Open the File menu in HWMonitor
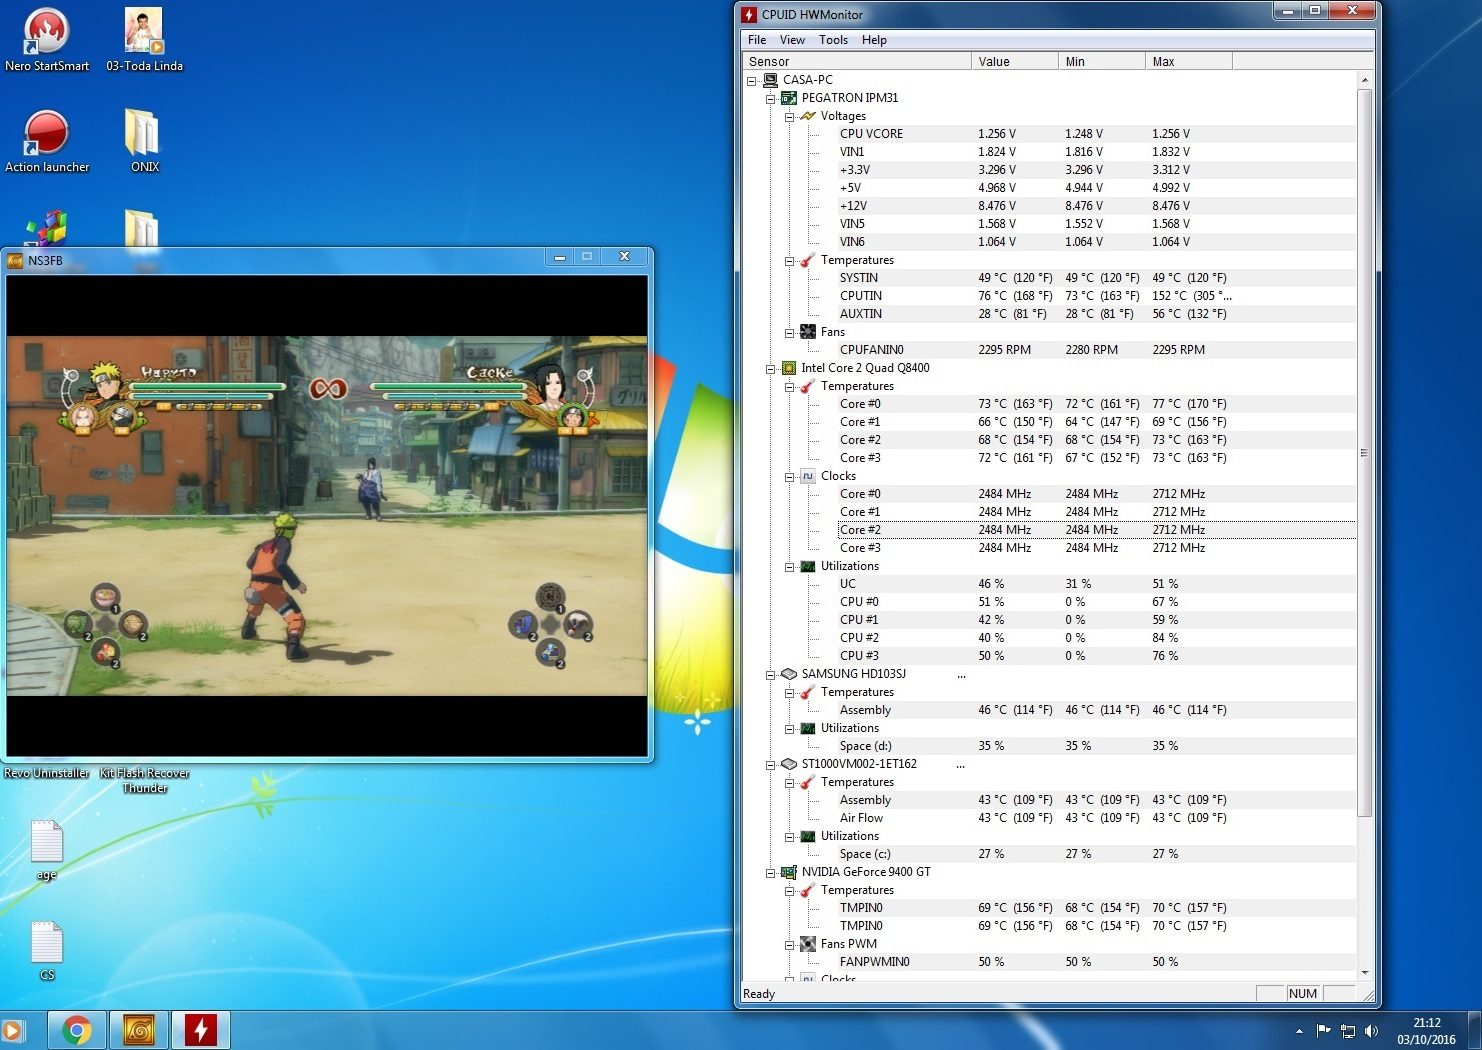 click(757, 40)
